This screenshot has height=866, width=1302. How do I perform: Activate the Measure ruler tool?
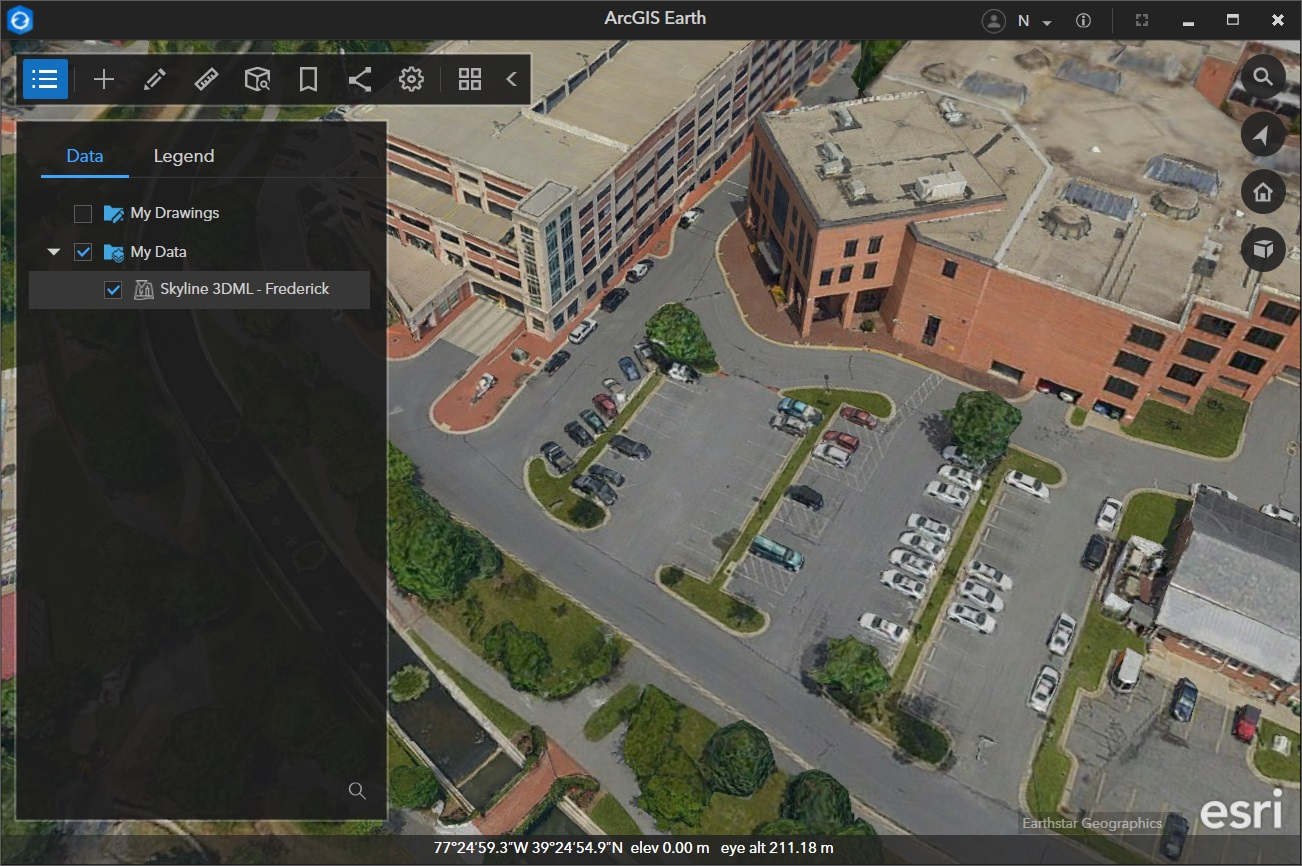tap(206, 80)
